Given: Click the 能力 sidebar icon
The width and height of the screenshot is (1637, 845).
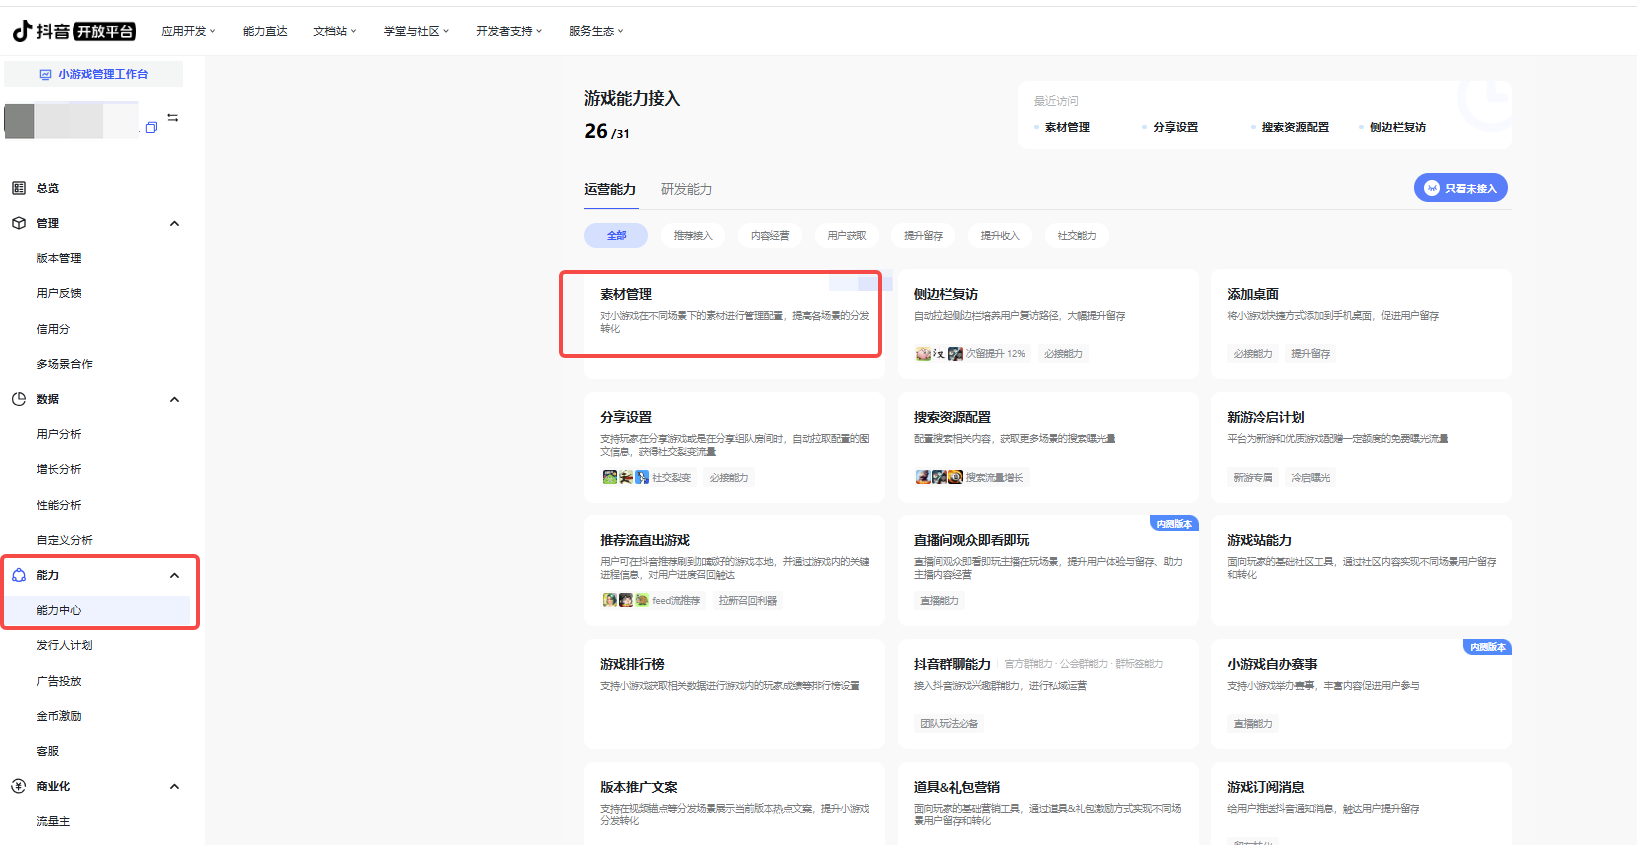Looking at the screenshot, I should pos(19,575).
